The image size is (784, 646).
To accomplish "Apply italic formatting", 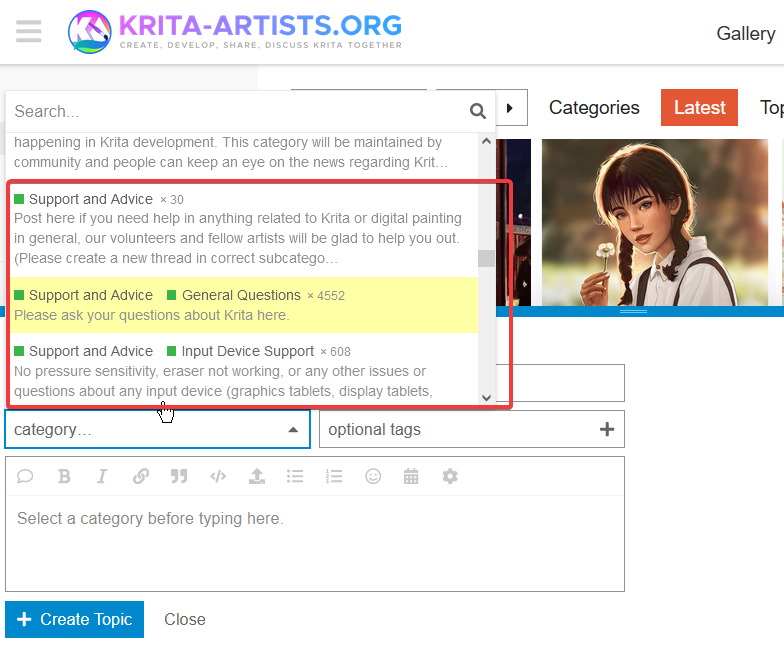I will (102, 476).
